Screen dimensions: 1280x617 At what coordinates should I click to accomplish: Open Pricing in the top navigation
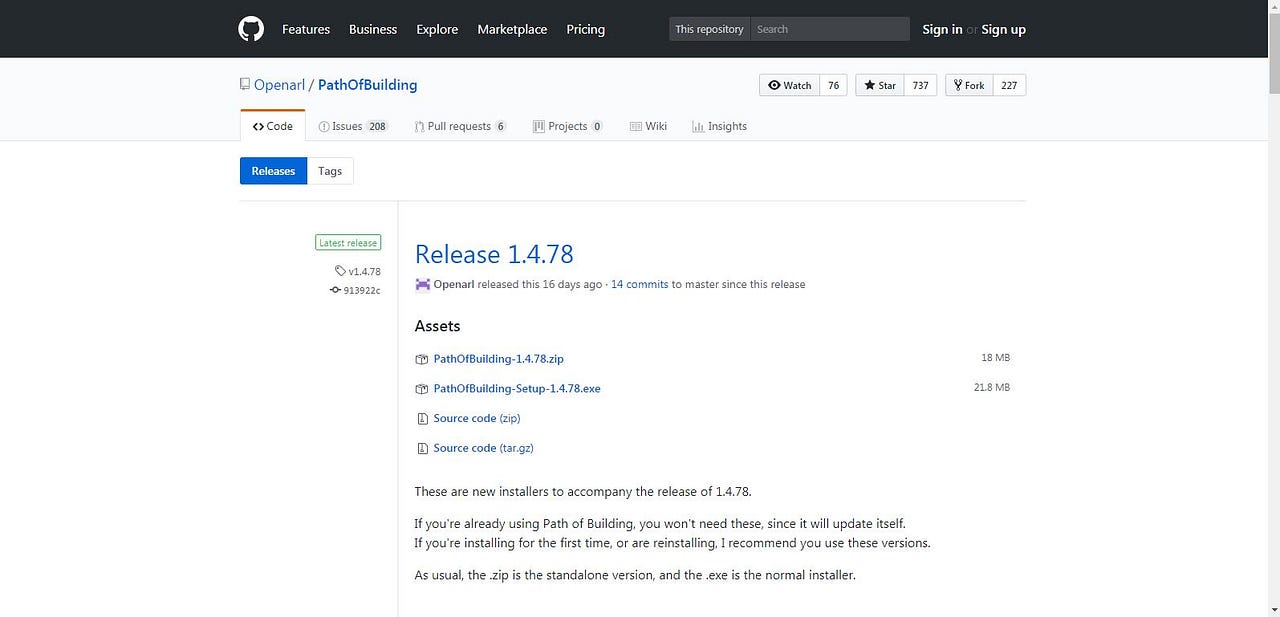586,29
